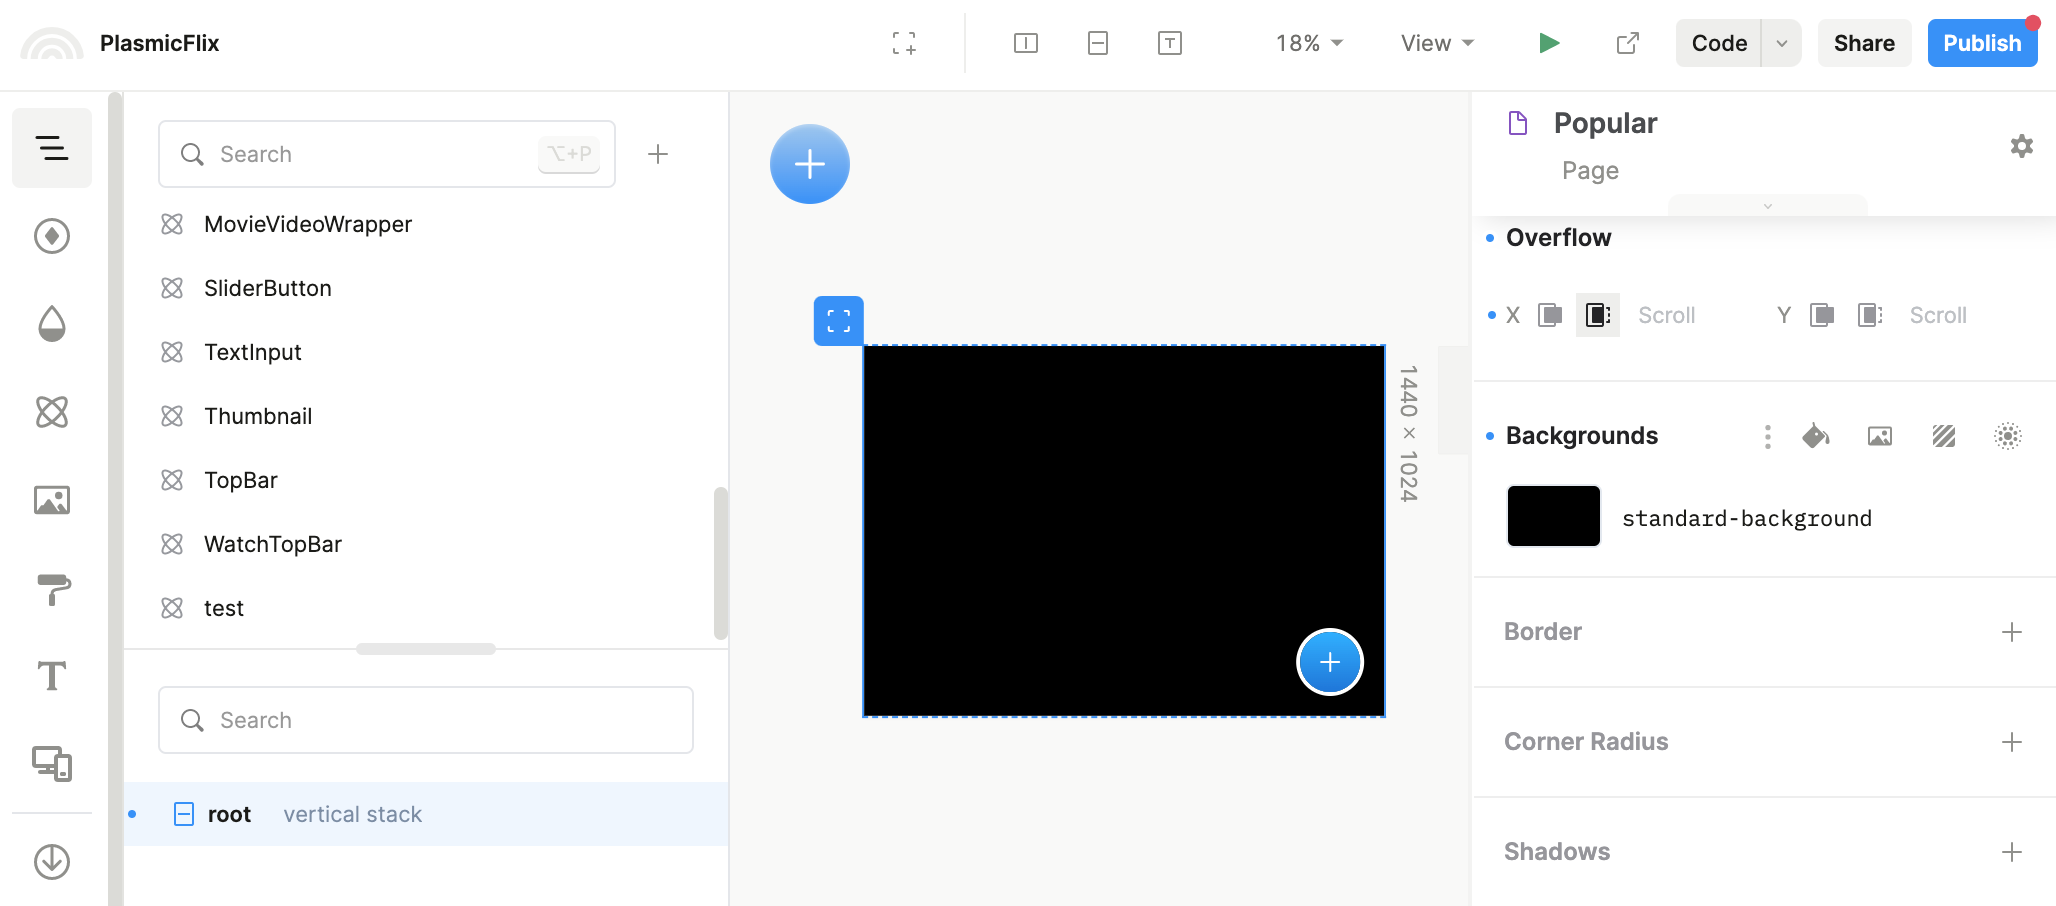
Task: Open the 18% zoom dropdown
Action: point(1309,43)
